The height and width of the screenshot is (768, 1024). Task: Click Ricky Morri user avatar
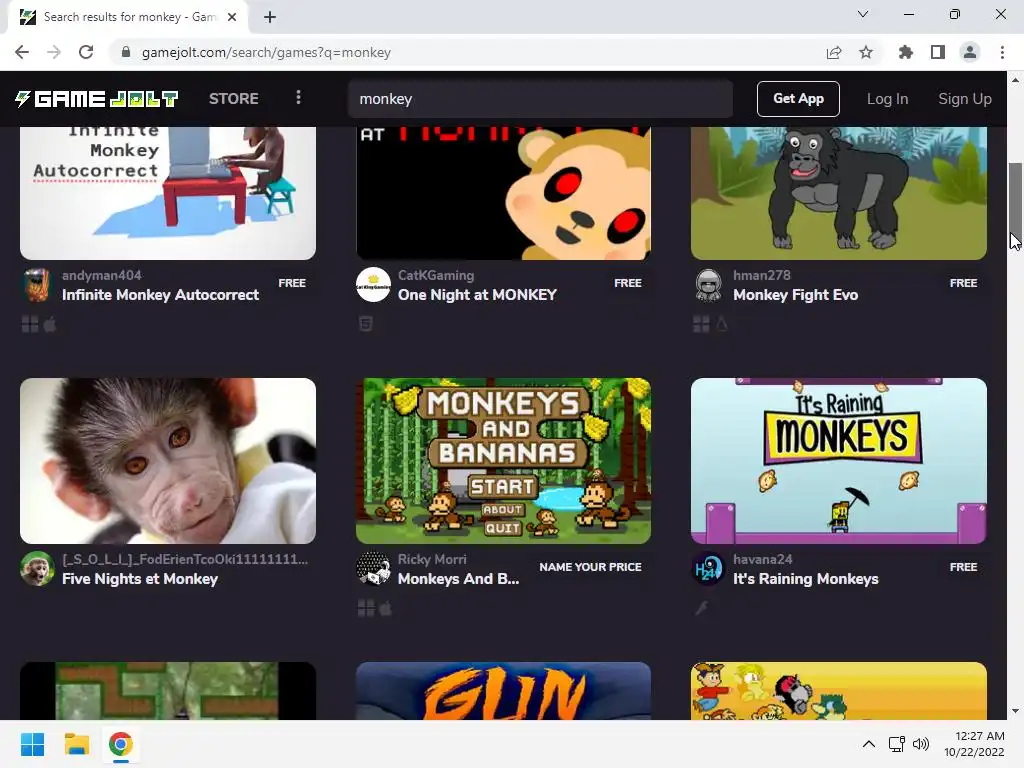tap(373, 569)
